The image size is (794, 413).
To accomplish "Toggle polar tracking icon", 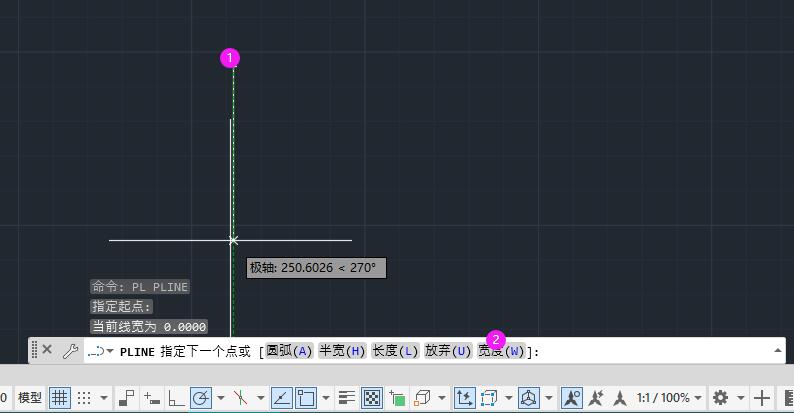I will (201, 398).
